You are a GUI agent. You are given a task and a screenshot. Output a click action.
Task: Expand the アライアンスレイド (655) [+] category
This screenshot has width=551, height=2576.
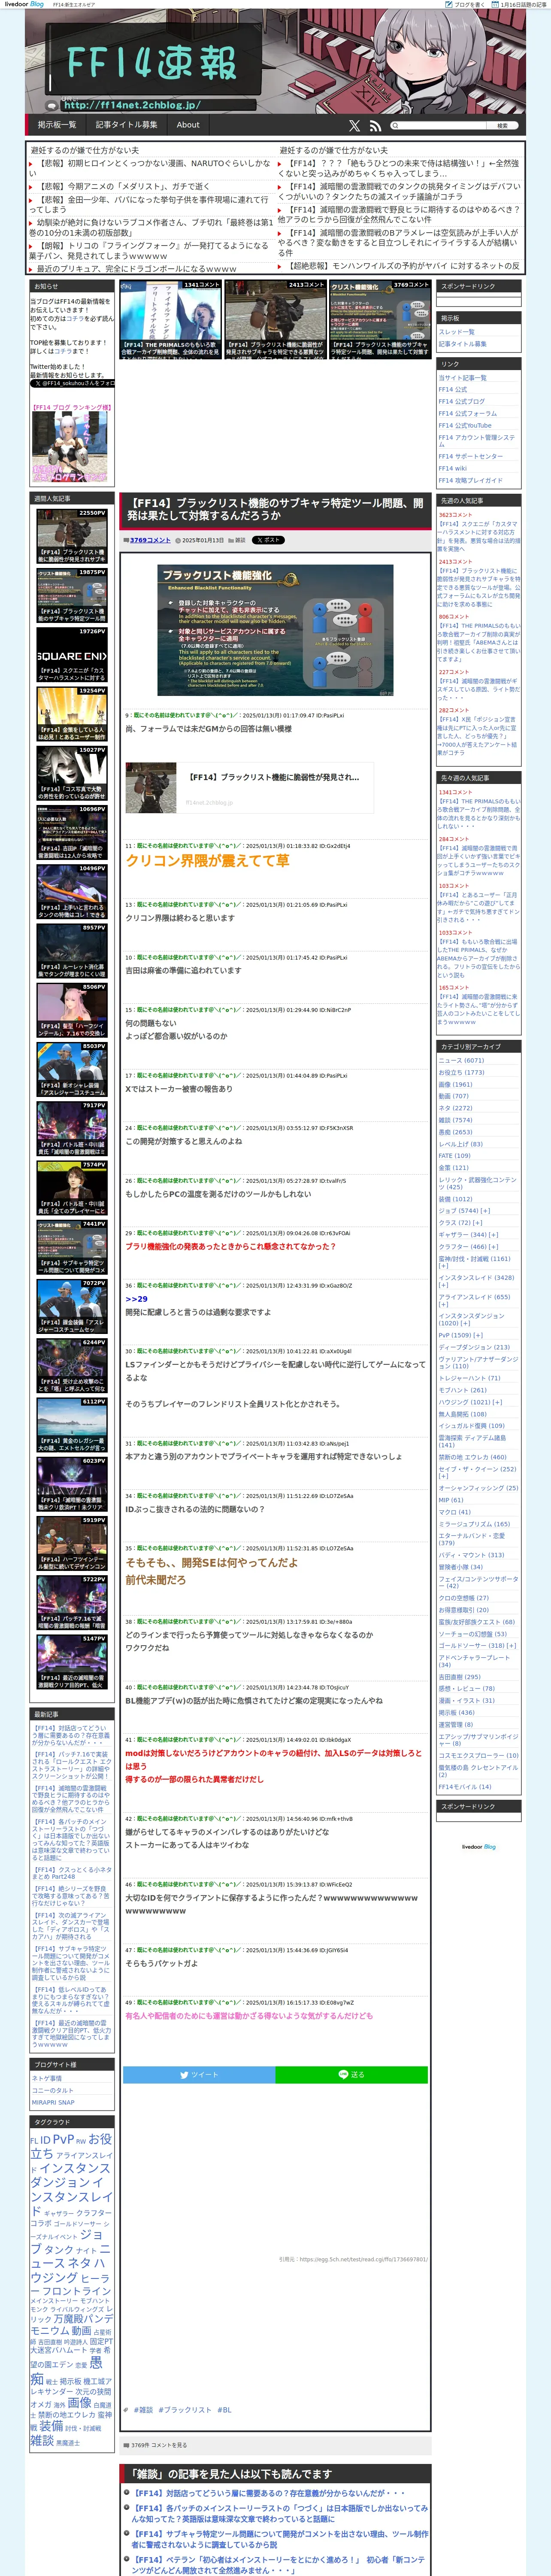(x=474, y=1300)
